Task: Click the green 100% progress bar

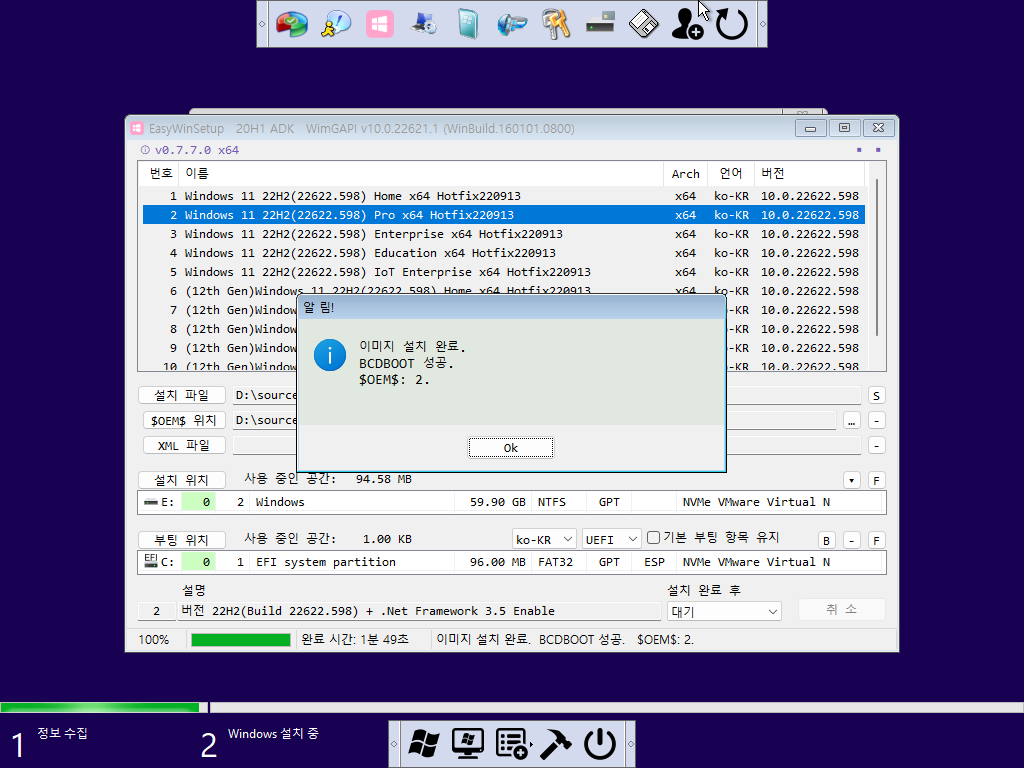Action: [x=241, y=640]
